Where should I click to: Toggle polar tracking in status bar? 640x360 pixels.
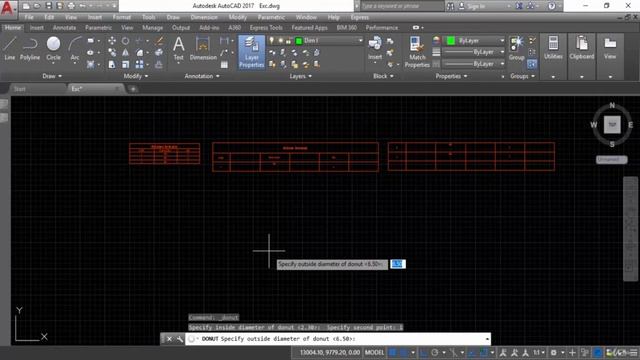(435, 352)
